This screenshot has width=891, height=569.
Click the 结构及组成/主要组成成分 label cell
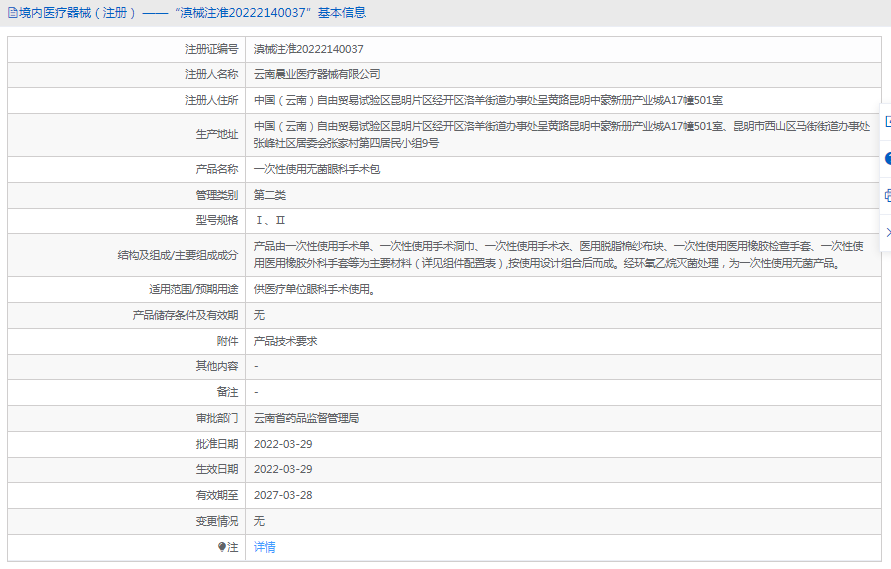coord(177,255)
